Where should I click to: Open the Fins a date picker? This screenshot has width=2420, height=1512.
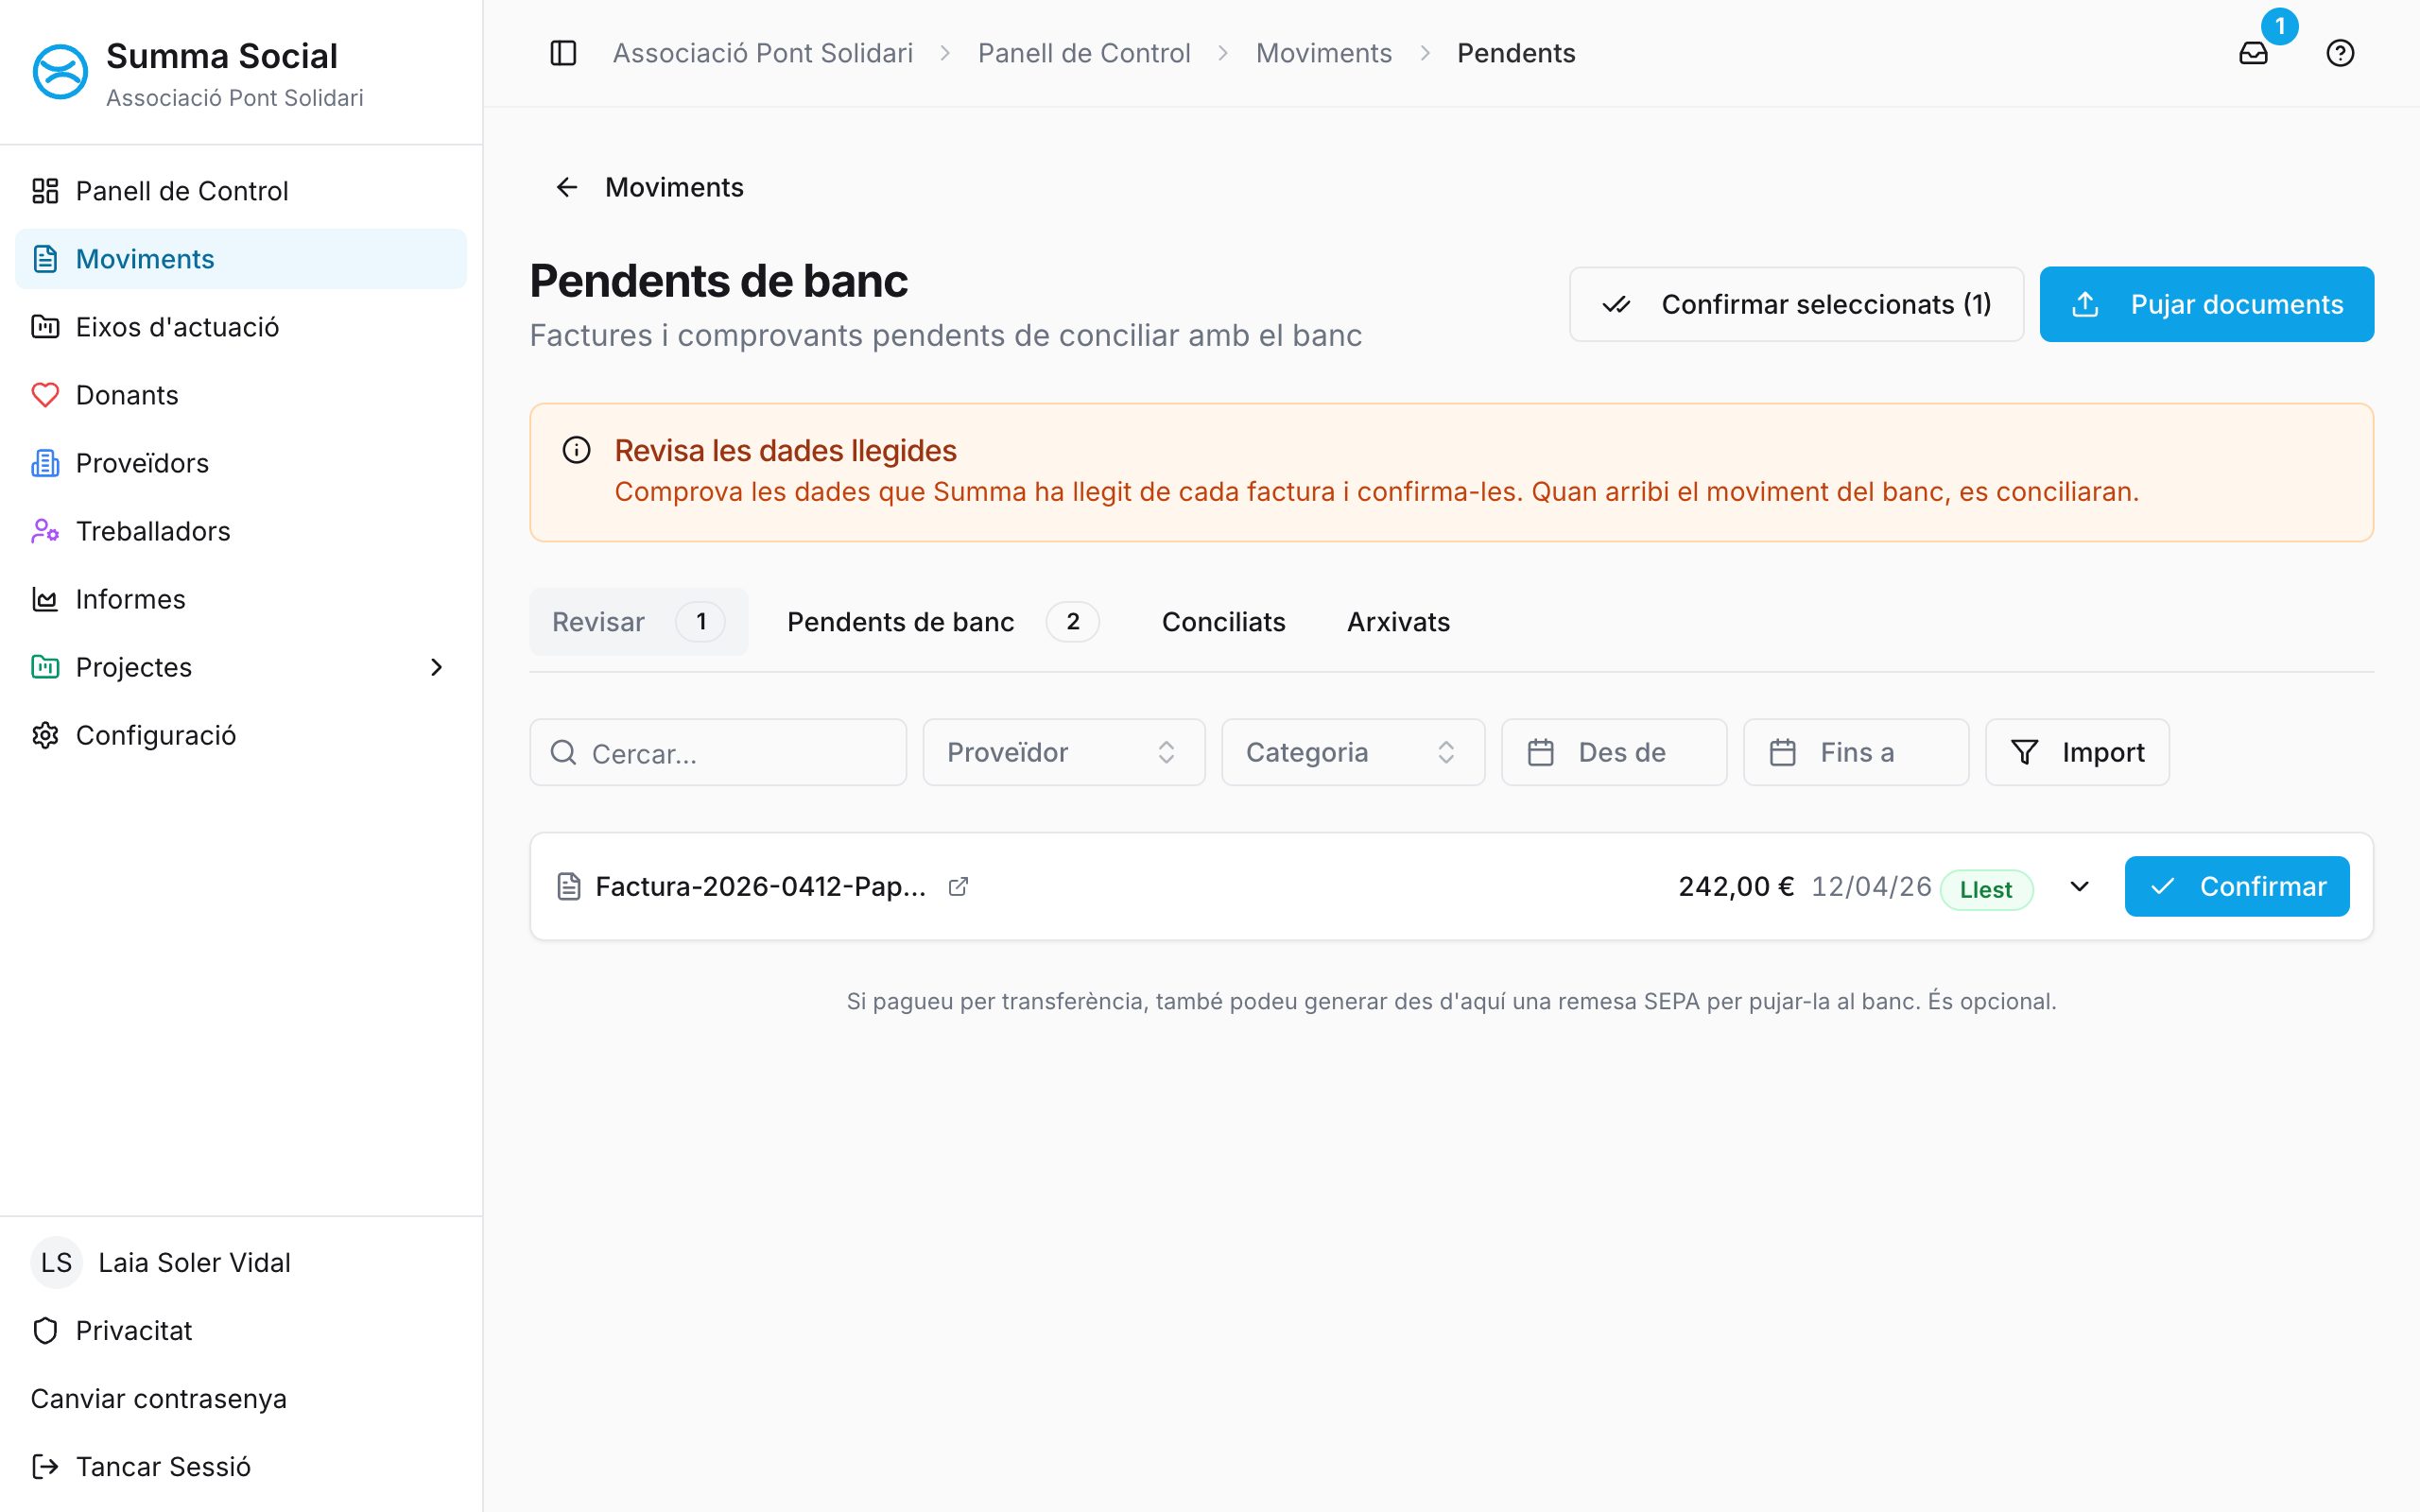[x=1856, y=752]
